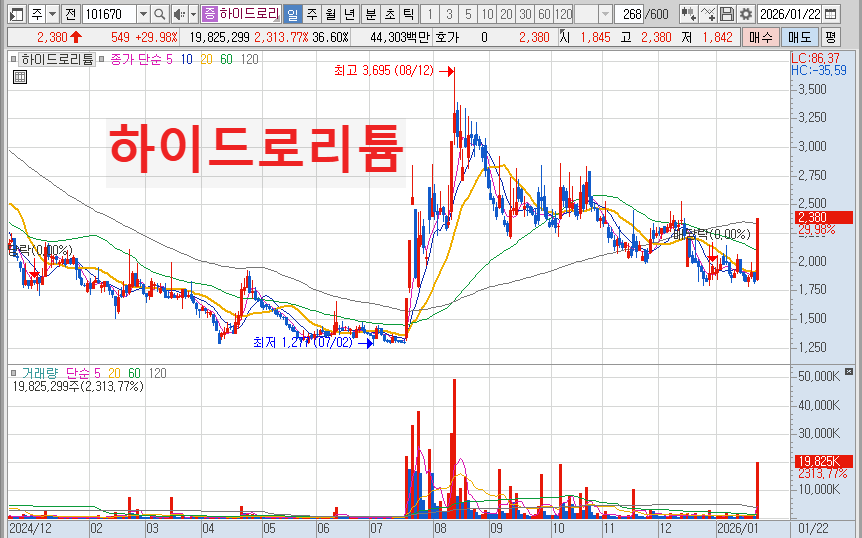Edit the candle count field 268
This screenshot has height=538, width=862.
[x=631, y=14]
